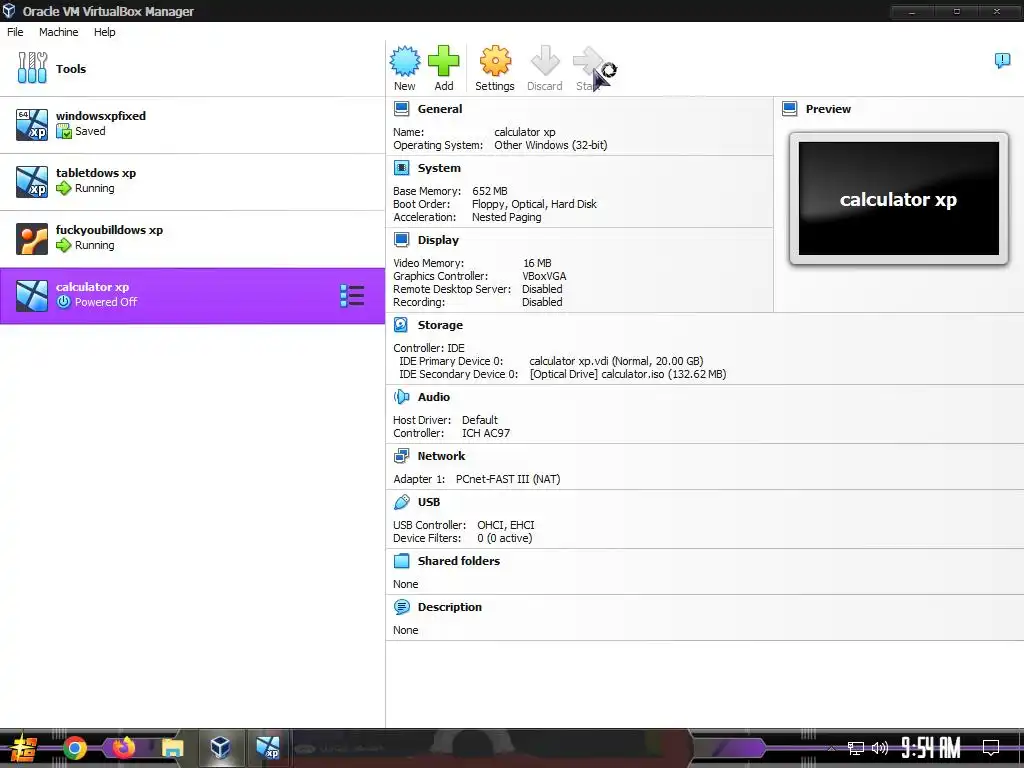Click the Base Memory 652 MB value
The height and width of the screenshot is (768, 1024).
point(490,191)
